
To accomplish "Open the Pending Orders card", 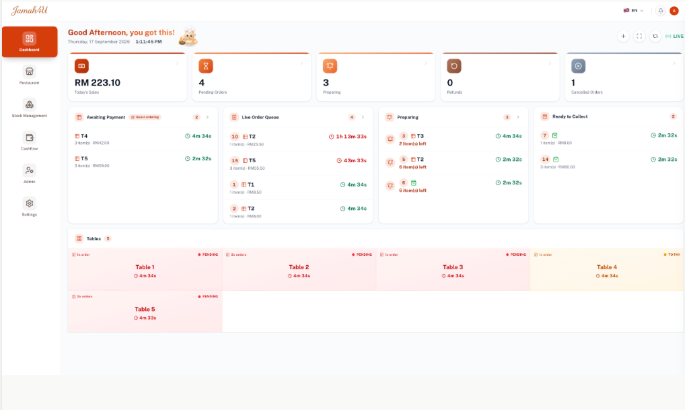I will 252,77.
